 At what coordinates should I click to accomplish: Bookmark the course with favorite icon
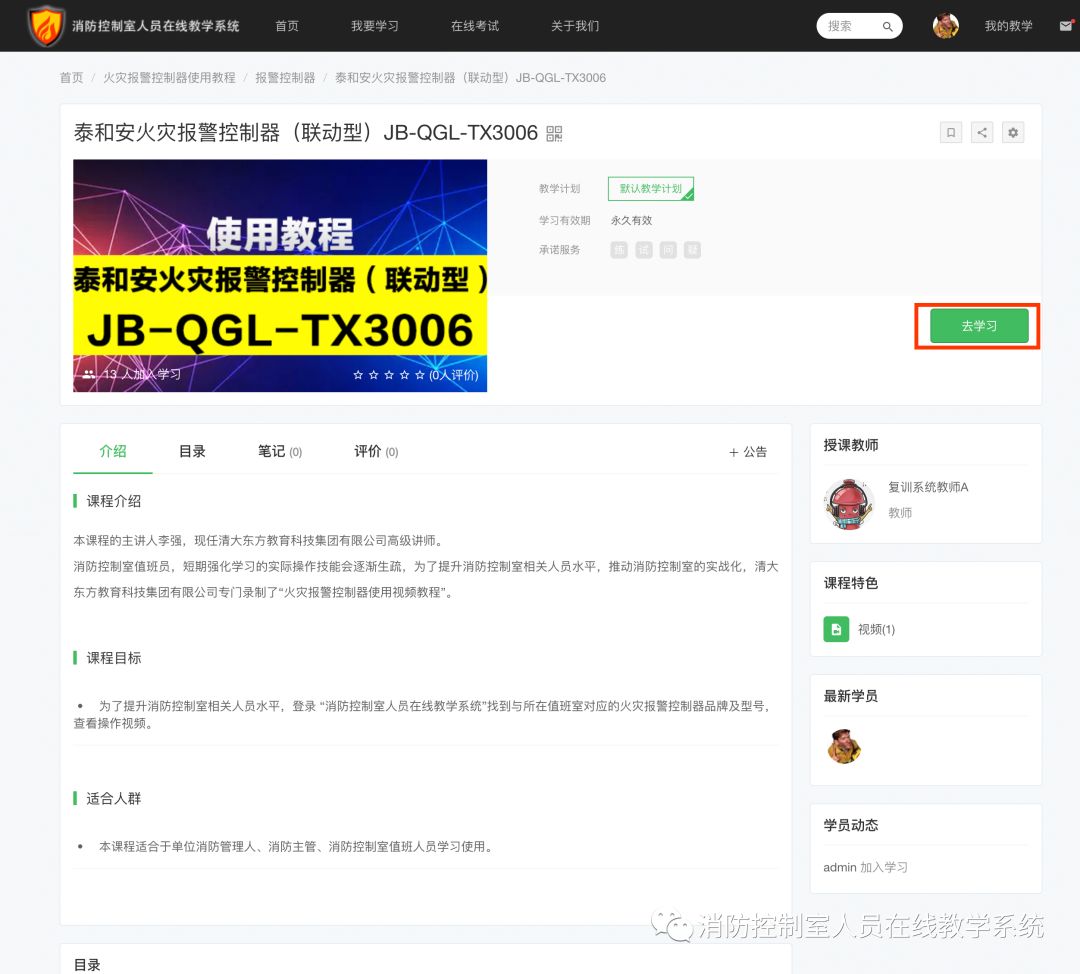coord(951,132)
